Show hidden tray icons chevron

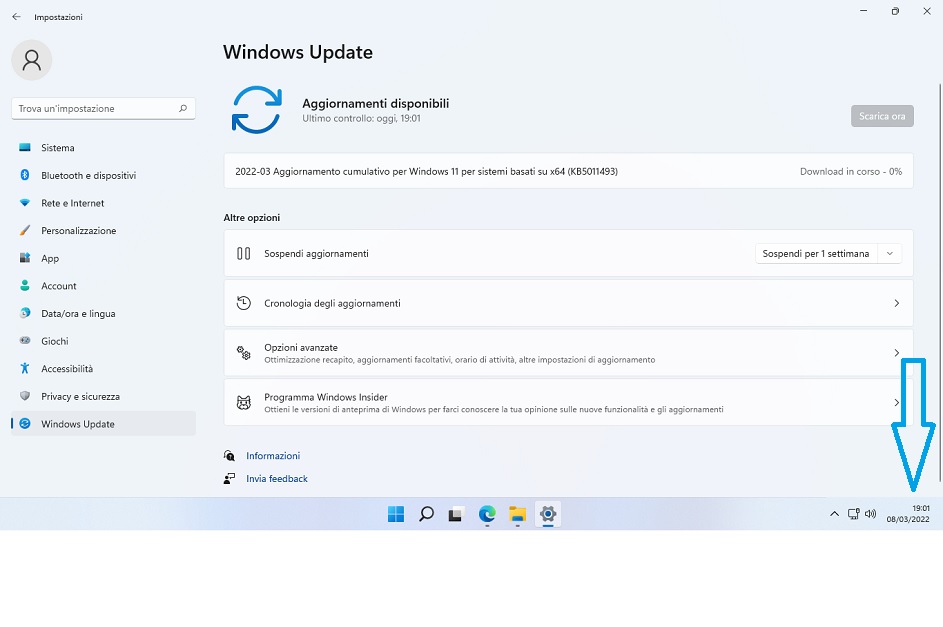[x=834, y=513]
